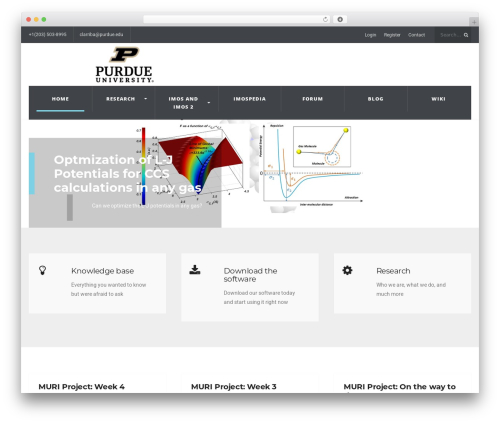Click the phone number in top bar
This screenshot has width=500, height=423.
(47, 35)
